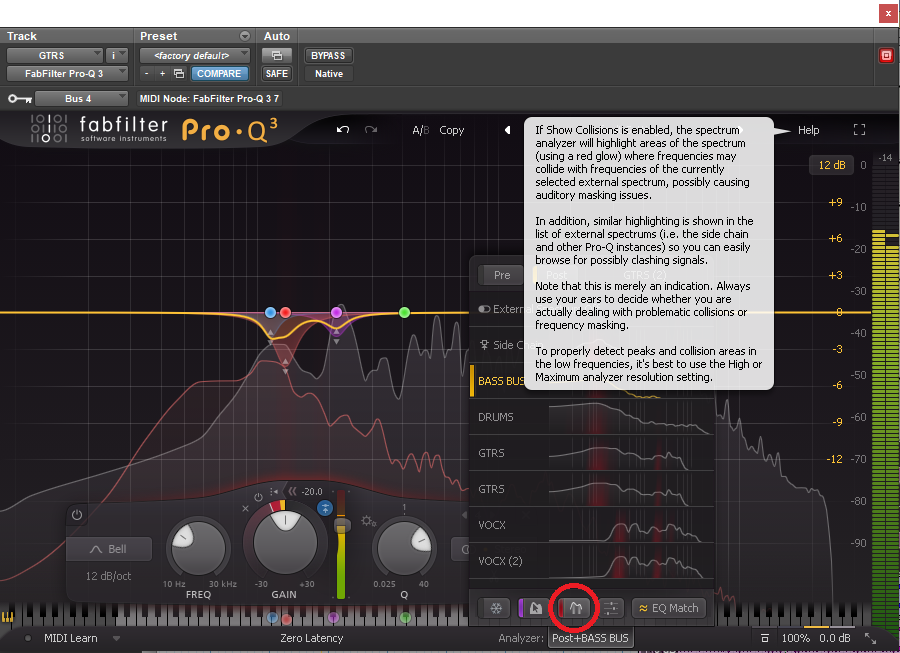Open the MIDI Learn dropdown arrow
The image size is (900, 653).
[117, 638]
